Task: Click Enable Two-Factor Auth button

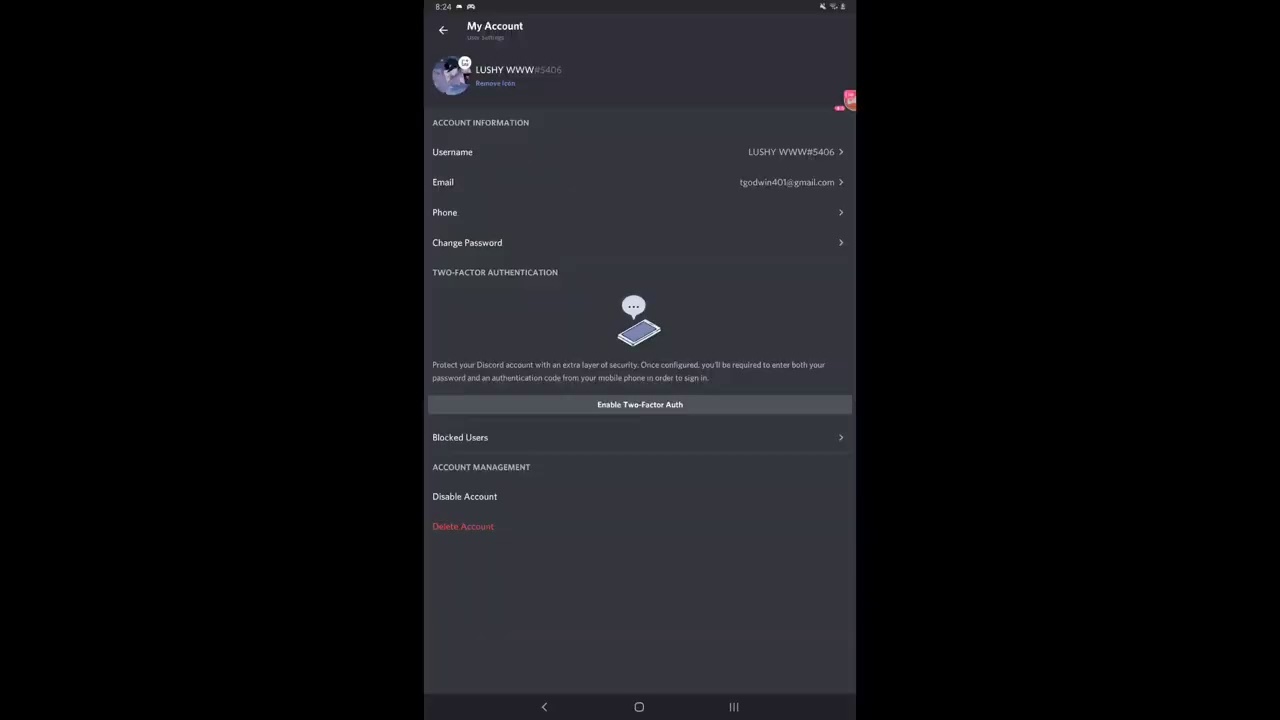Action: click(640, 404)
